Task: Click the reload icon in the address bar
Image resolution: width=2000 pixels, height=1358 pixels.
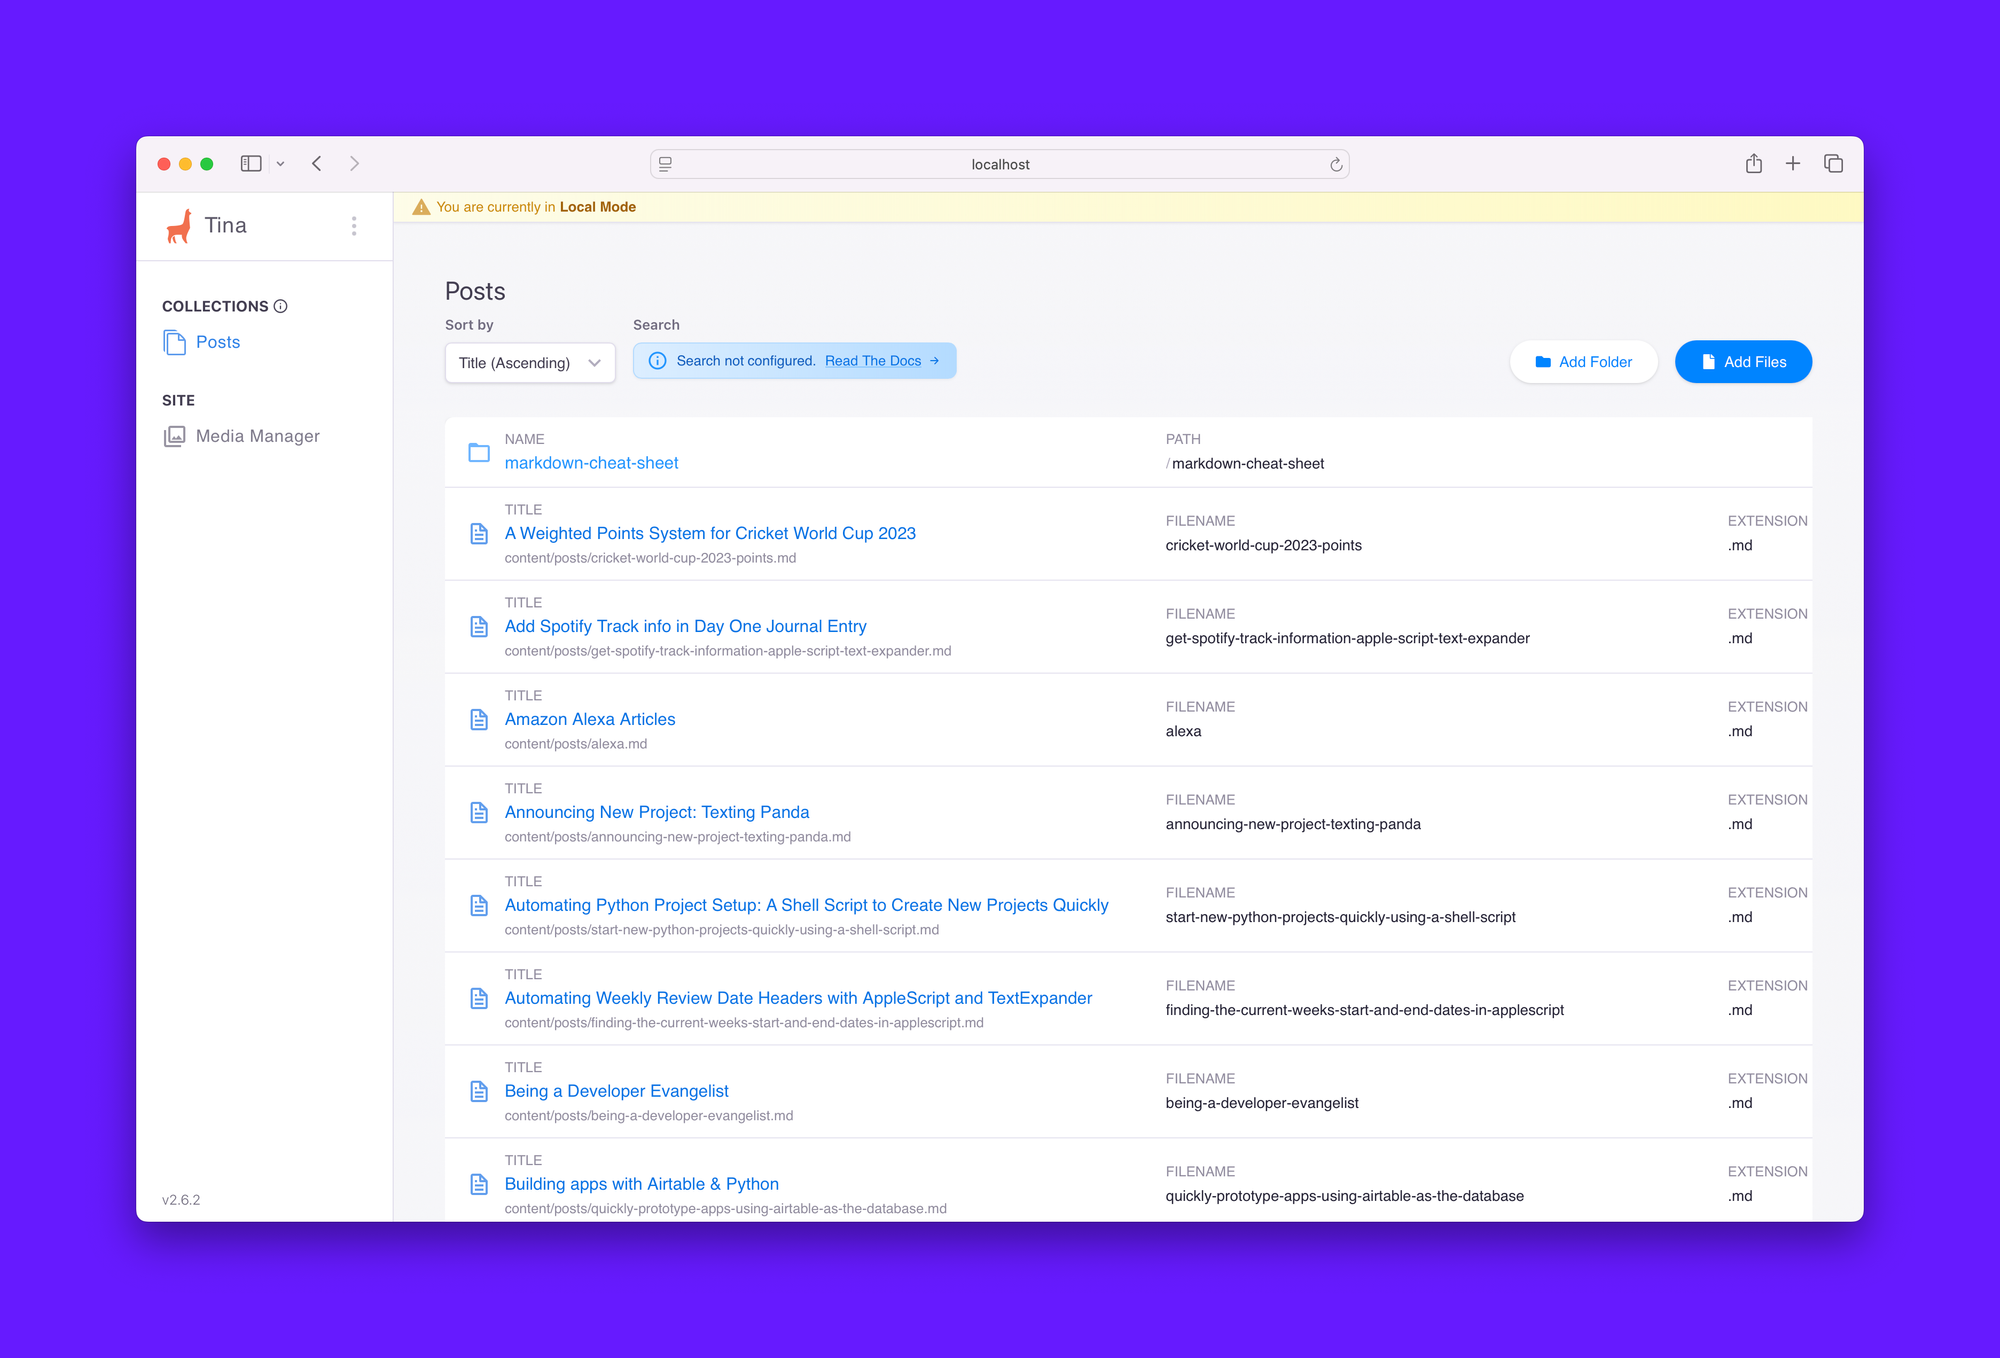Action: (x=1335, y=164)
